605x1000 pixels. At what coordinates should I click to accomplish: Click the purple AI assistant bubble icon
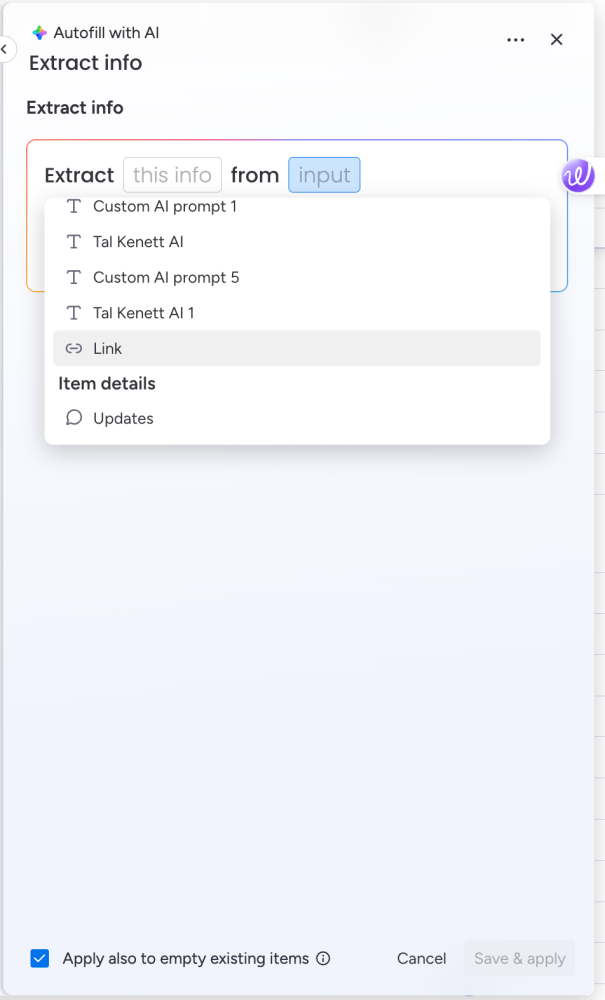point(578,176)
